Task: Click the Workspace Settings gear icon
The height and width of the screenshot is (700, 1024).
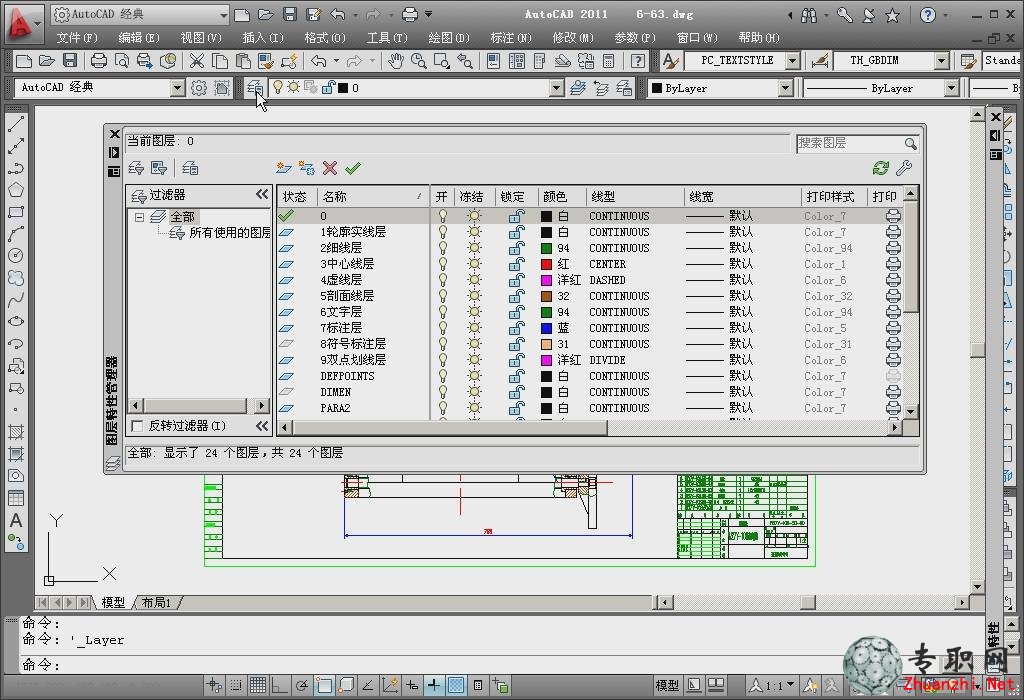Action: point(199,88)
